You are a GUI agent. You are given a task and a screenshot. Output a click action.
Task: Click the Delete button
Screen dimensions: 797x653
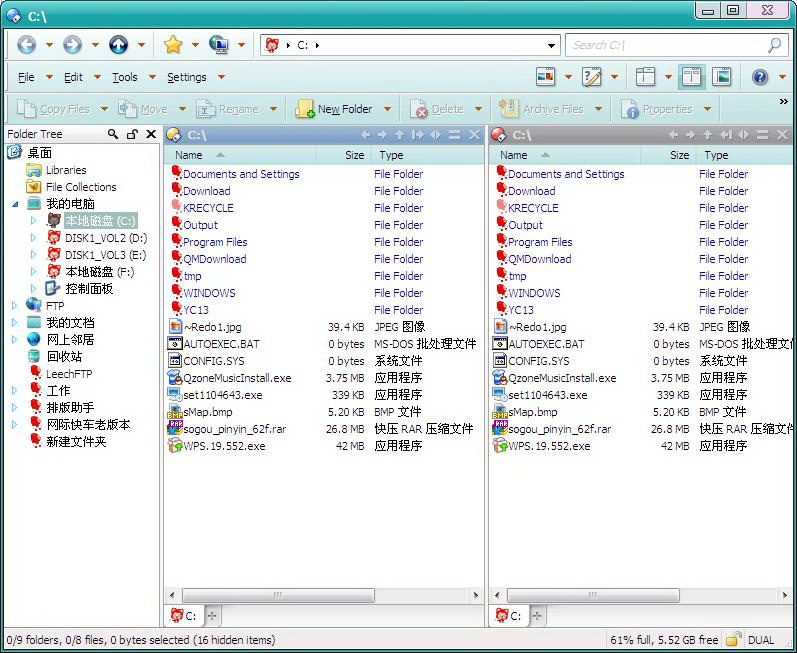pos(438,109)
